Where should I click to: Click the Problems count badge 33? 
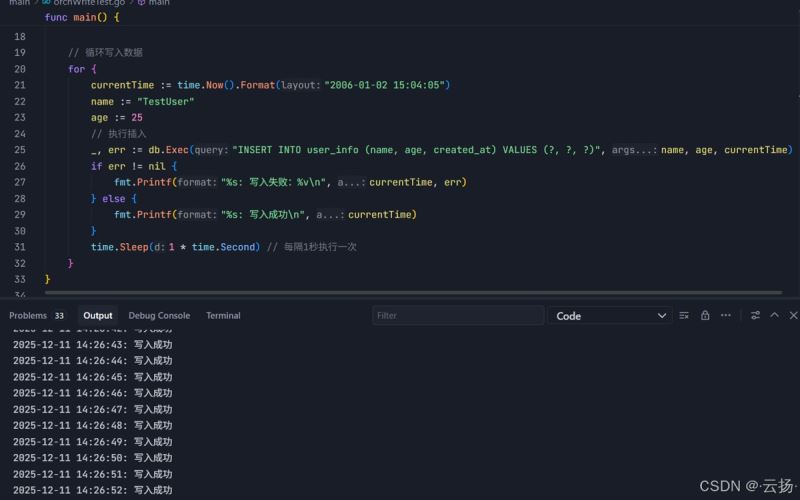click(59, 316)
